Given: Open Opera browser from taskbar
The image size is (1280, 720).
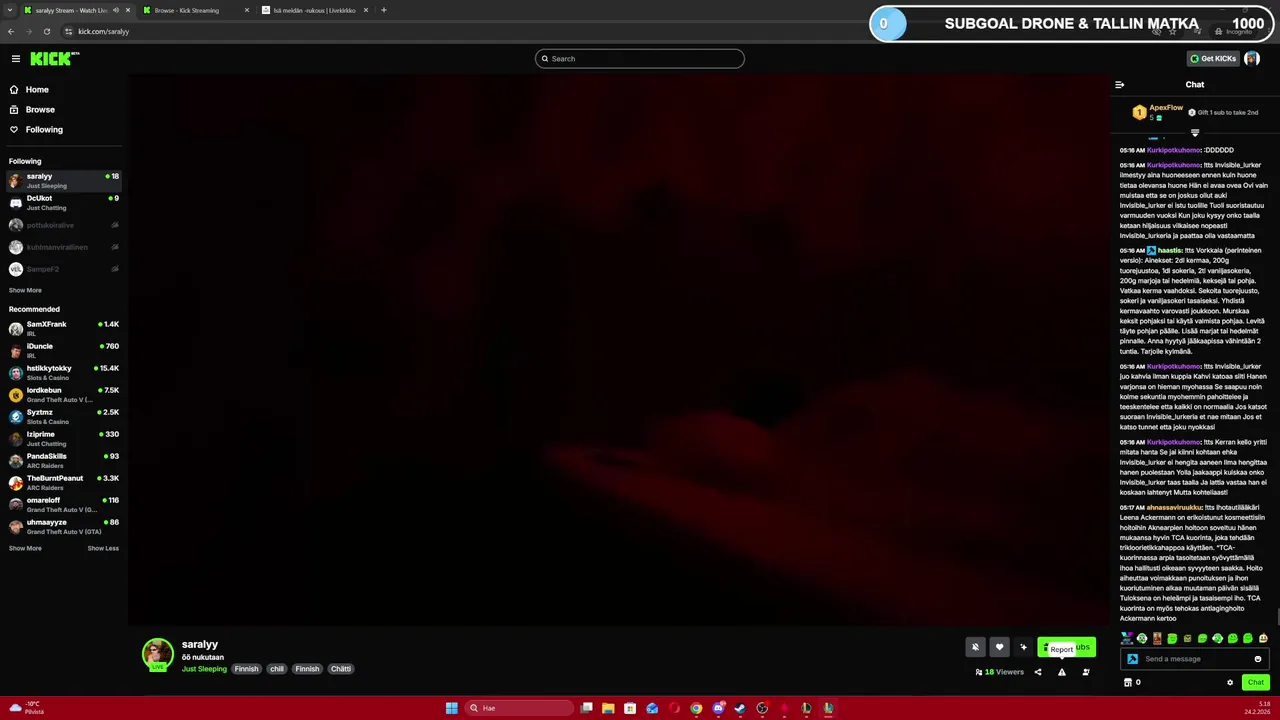Looking at the screenshot, I should [x=674, y=708].
